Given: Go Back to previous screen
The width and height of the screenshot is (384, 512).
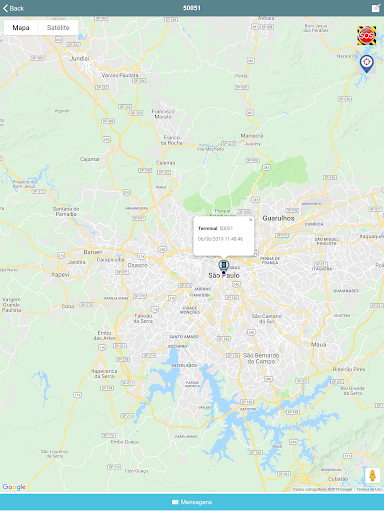Looking at the screenshot, I should click(13, 8).
